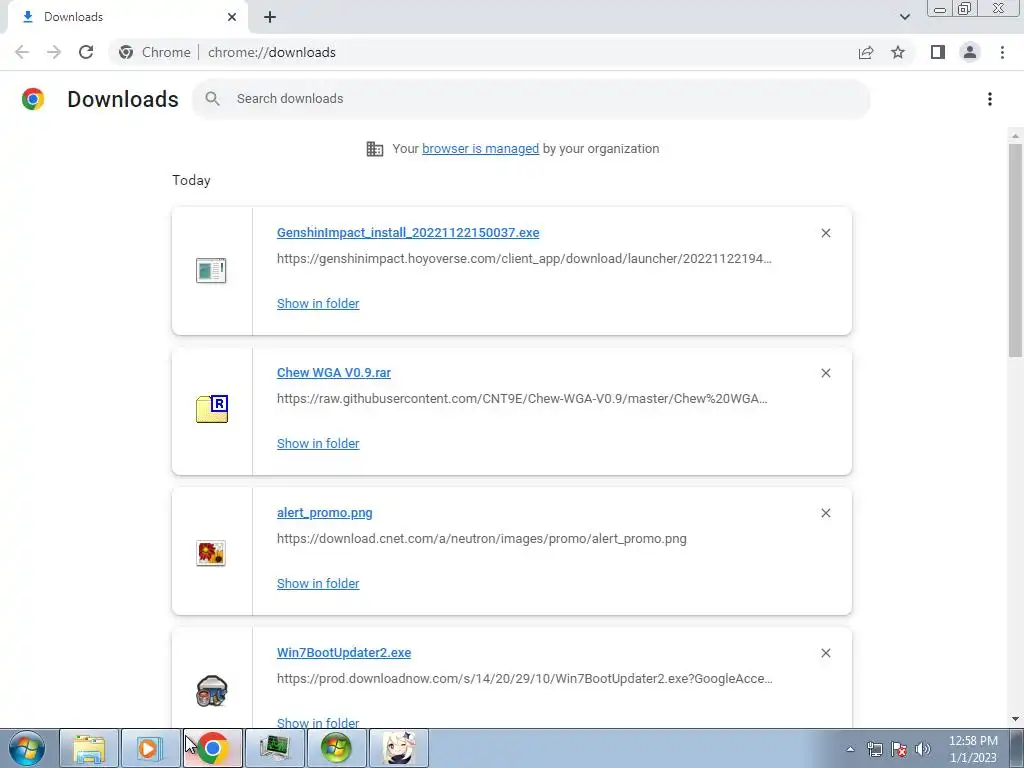Click the network tray icon
The image size is (1024, 768).
pyautogui.click(x=874, y=749)
